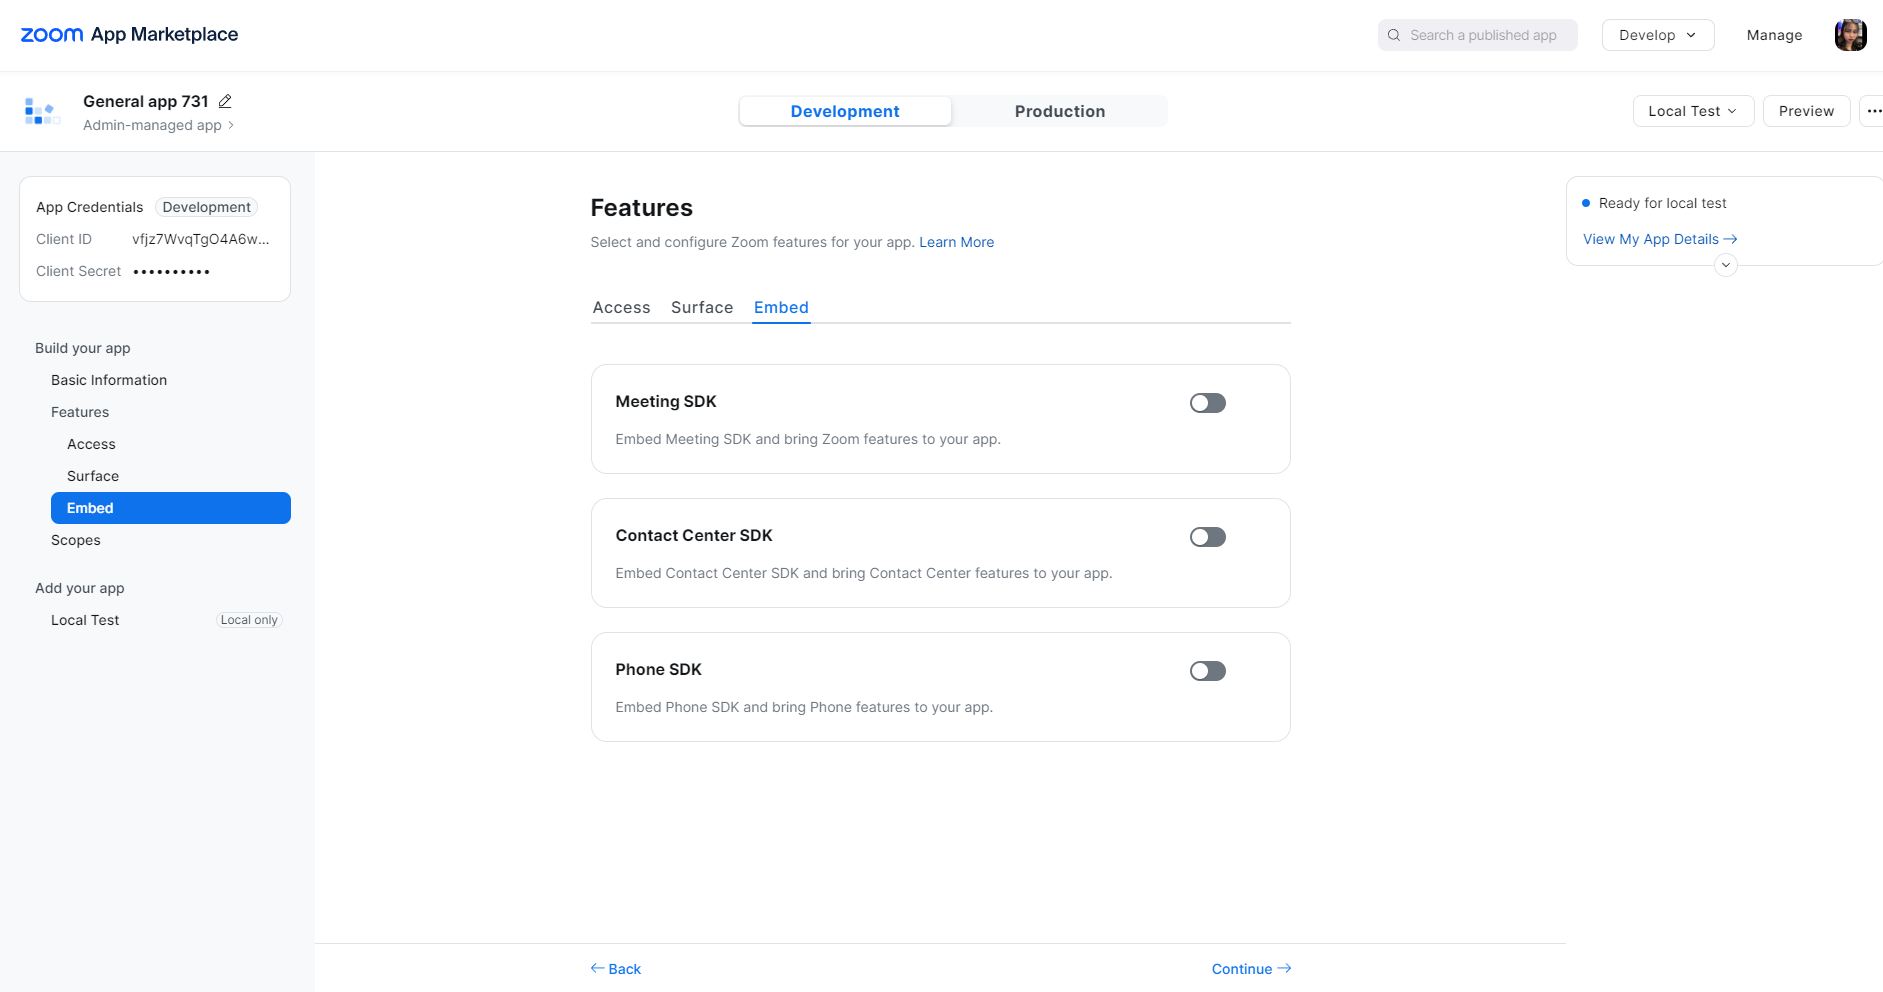Follow the Learn More link
1883x992 pixels.
click(x=956, y=242)
